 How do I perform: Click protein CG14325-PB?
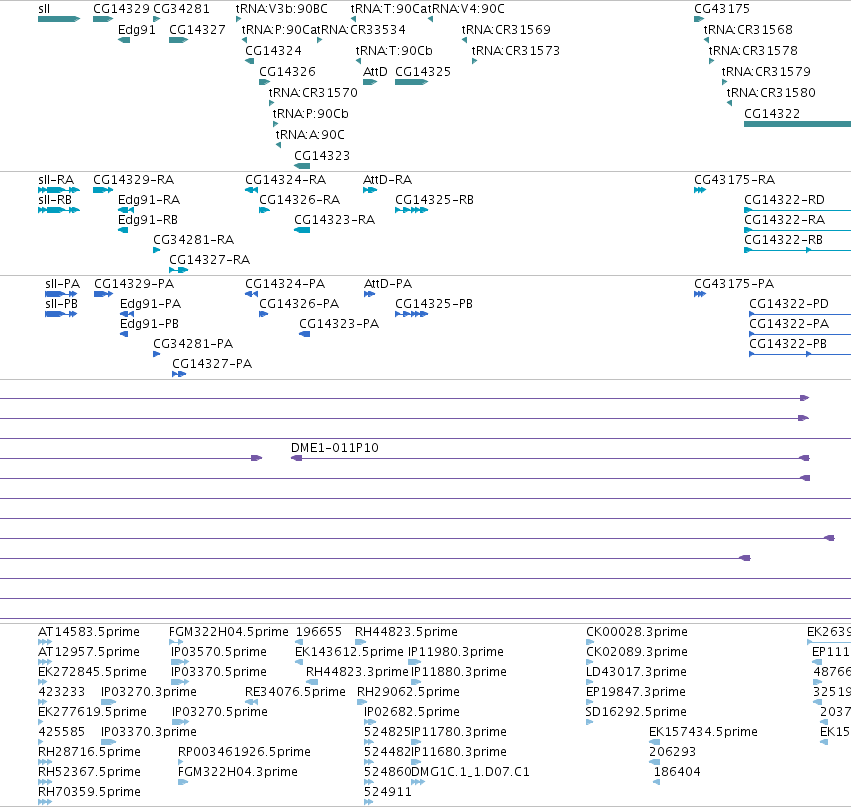[x=411, y=314]
